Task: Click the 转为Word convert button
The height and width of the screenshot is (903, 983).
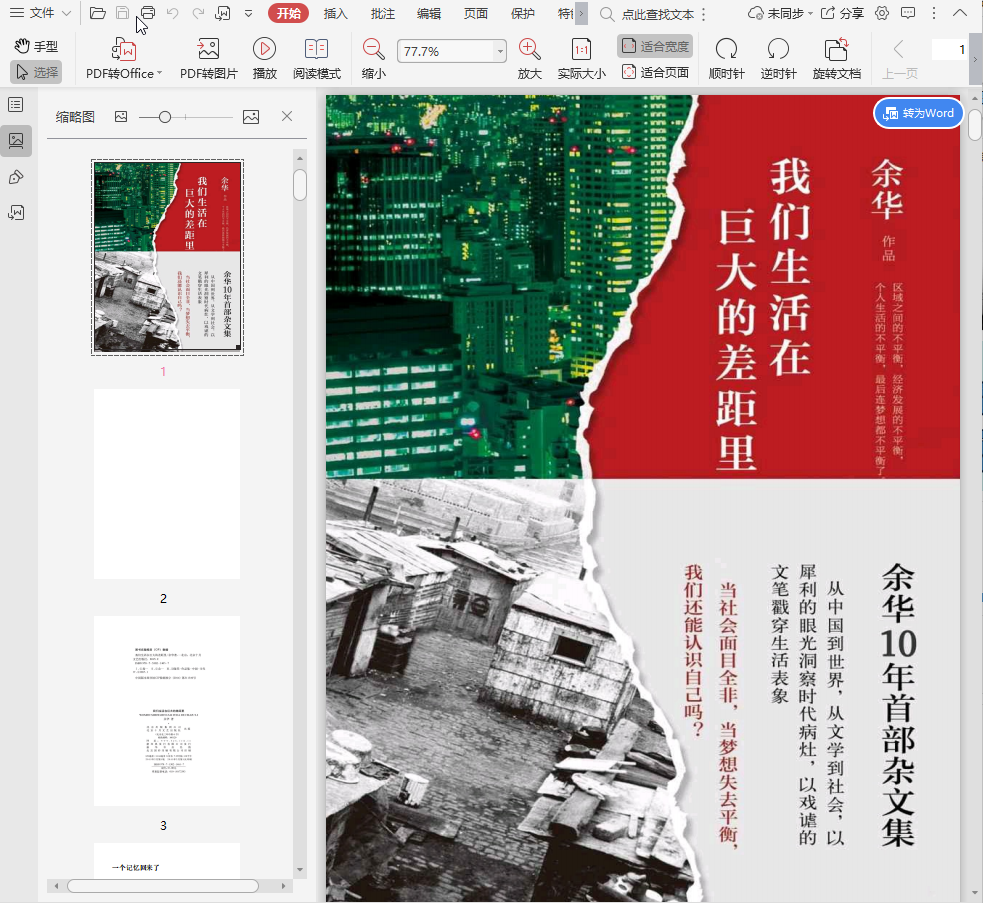Action: point(918,113)
